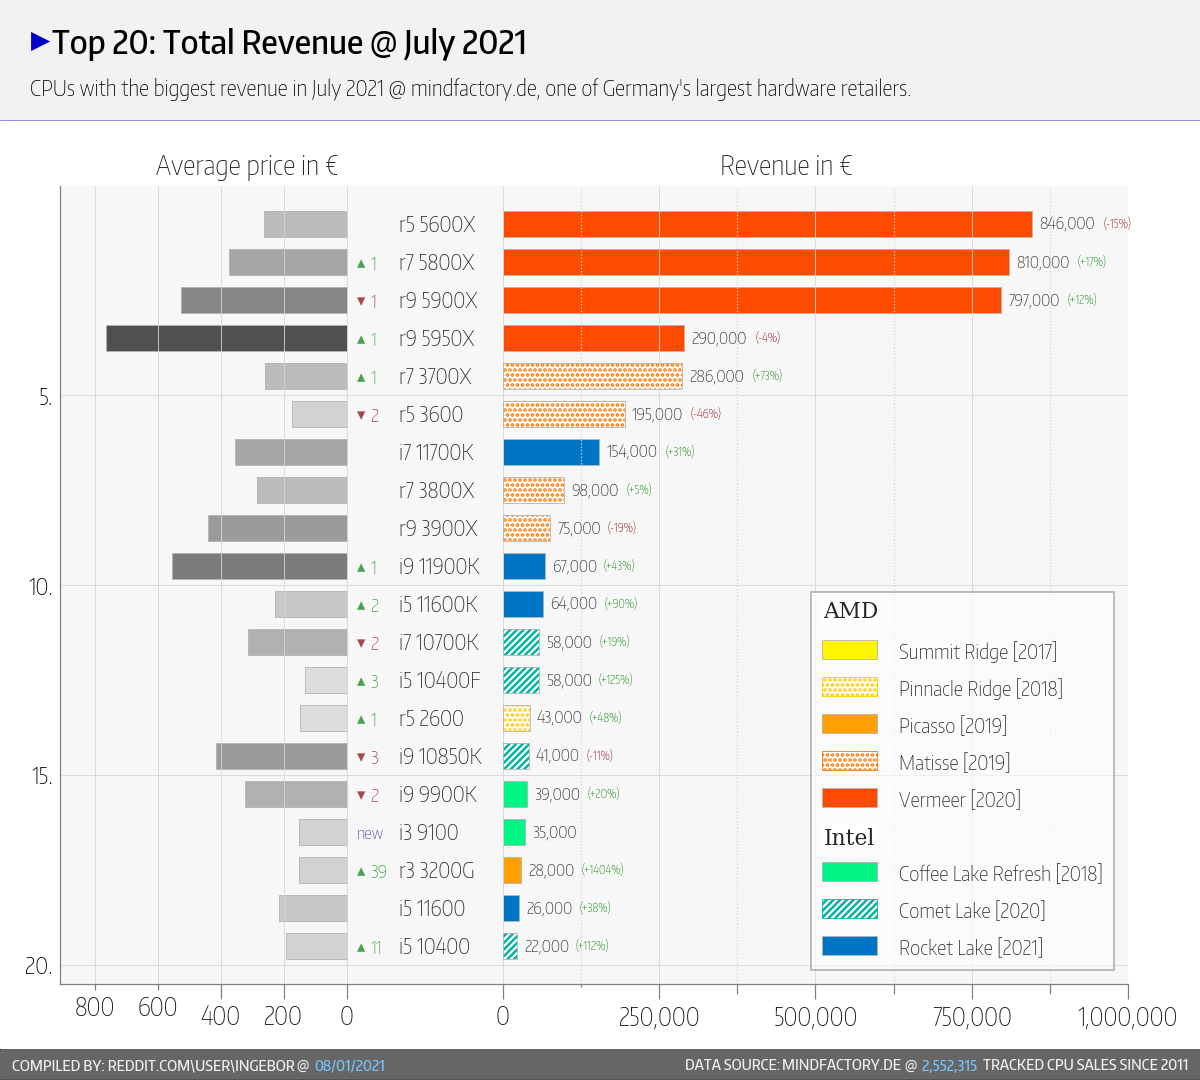Image resolution: width=1200 pixels, height=1080 pixels.
Task: Click the green up arrow beside r7 5800X
Action: pos(362,263)
